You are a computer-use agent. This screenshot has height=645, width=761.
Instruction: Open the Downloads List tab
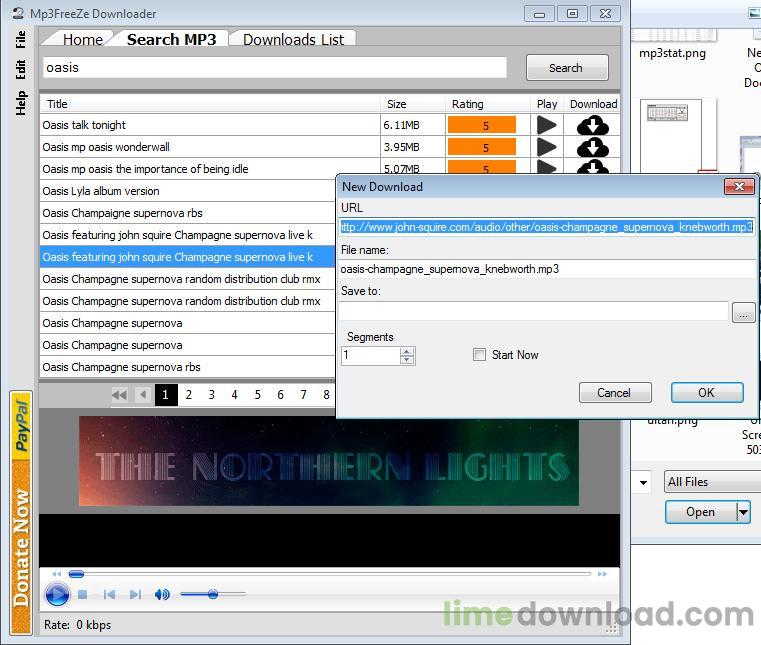[x=293, y=39]
